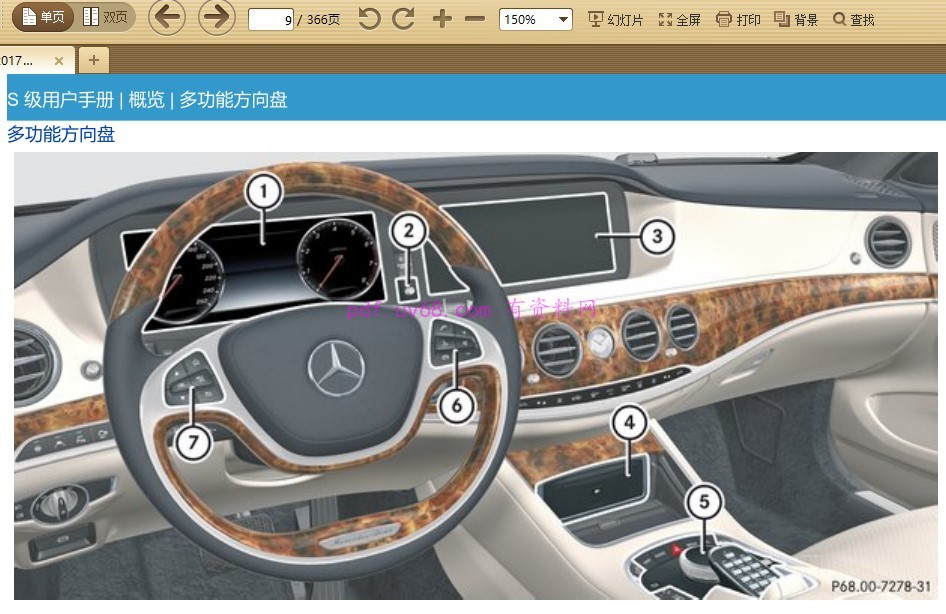The width and height of the screenshot is (946, 614).
Task: Go forward to the next page
Action: pyautogui.click(x=216, y=18)
